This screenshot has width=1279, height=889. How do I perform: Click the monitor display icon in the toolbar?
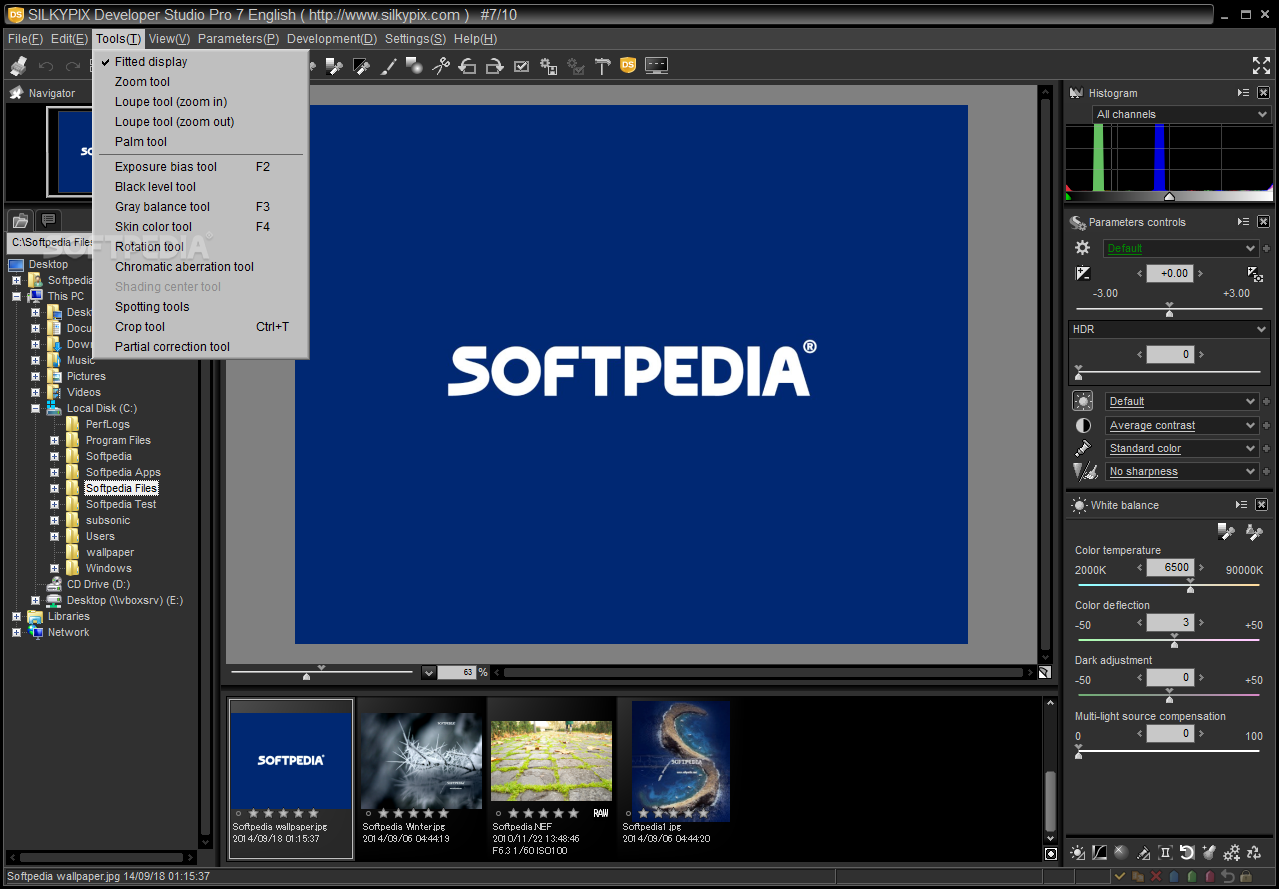(656, 66)
